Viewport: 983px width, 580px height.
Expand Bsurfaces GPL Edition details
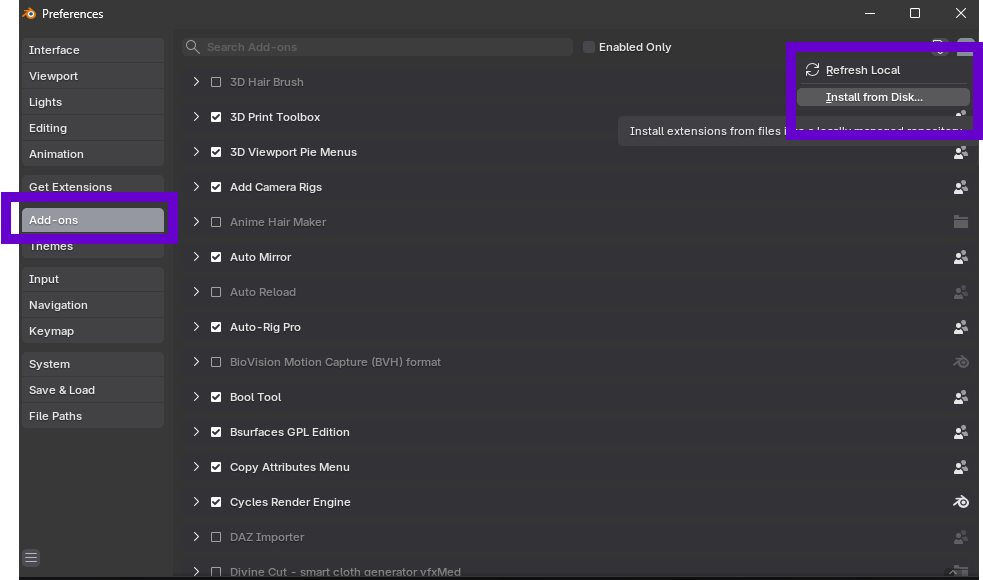click(x=196, y=432)
